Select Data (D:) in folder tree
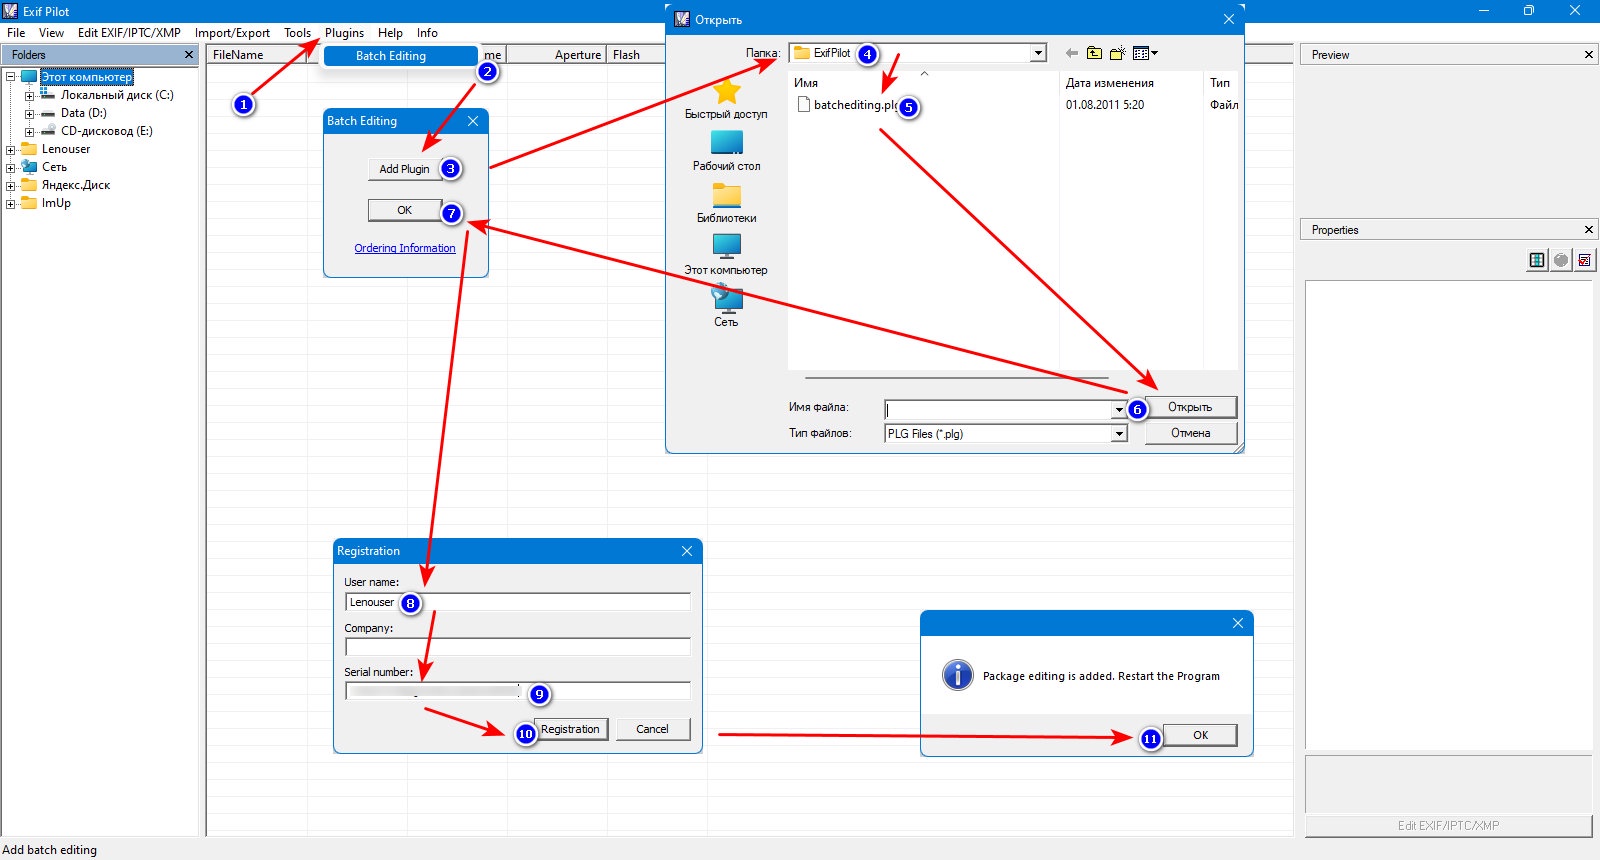 pos(84,113)
